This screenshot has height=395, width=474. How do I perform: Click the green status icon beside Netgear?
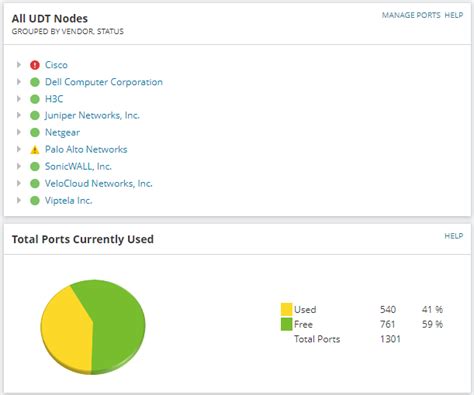click(35, 133)
